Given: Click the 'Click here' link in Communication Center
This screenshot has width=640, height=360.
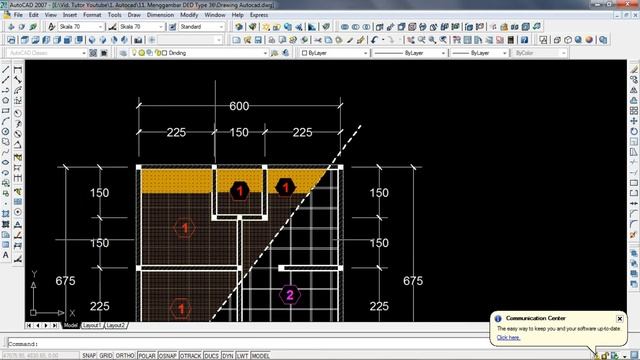Looking at the screenshot, I should [x=508, y=338].
